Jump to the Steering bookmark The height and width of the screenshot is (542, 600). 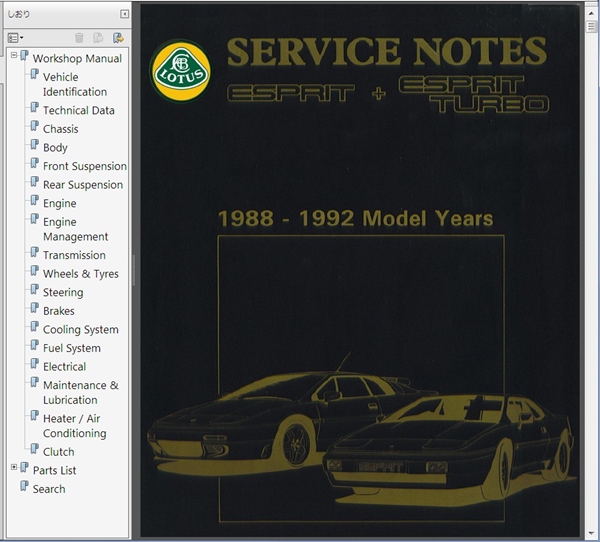63,292
